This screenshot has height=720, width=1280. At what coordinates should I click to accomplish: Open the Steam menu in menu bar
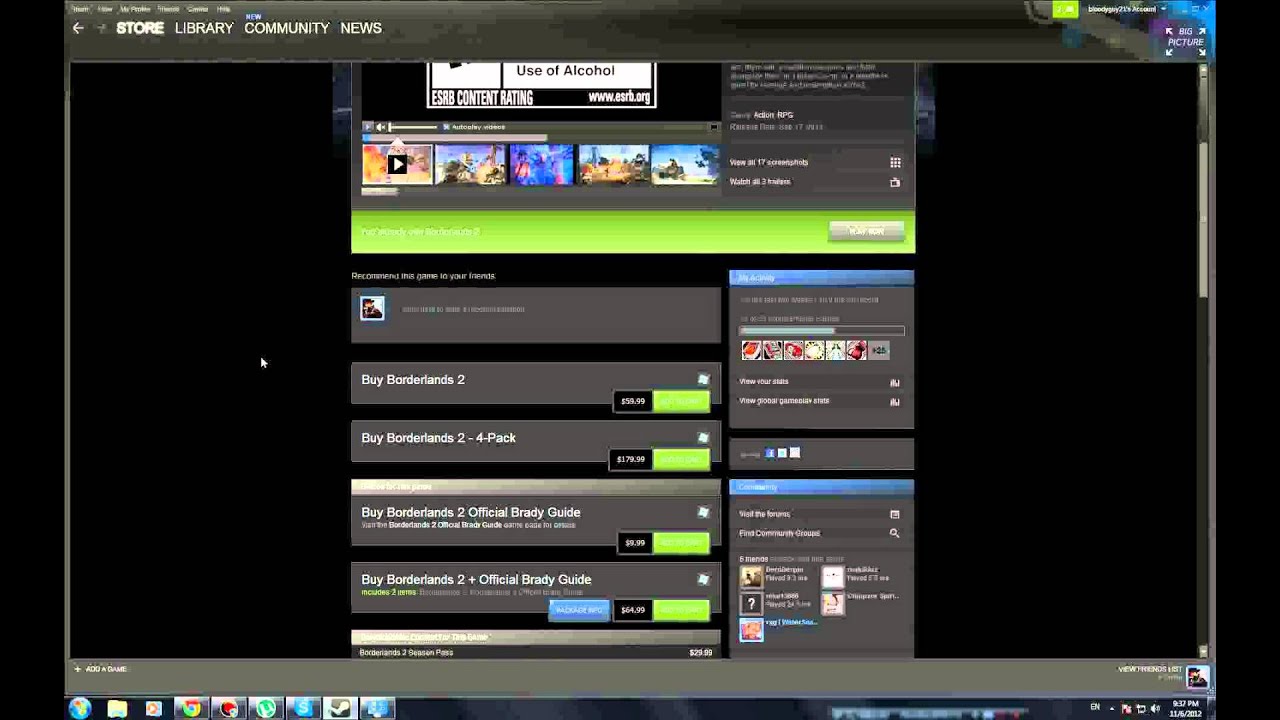81,9
